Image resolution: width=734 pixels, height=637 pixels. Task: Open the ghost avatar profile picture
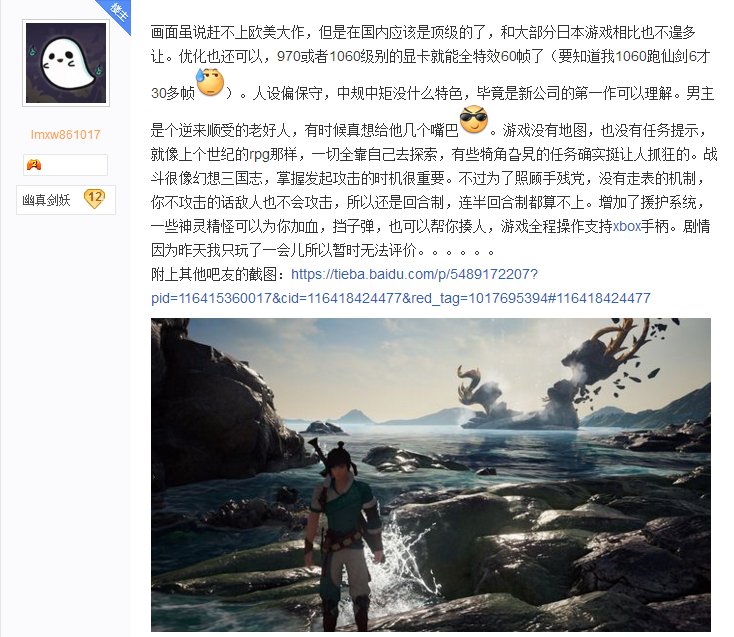pyautogui.click(x=66, y=63)
